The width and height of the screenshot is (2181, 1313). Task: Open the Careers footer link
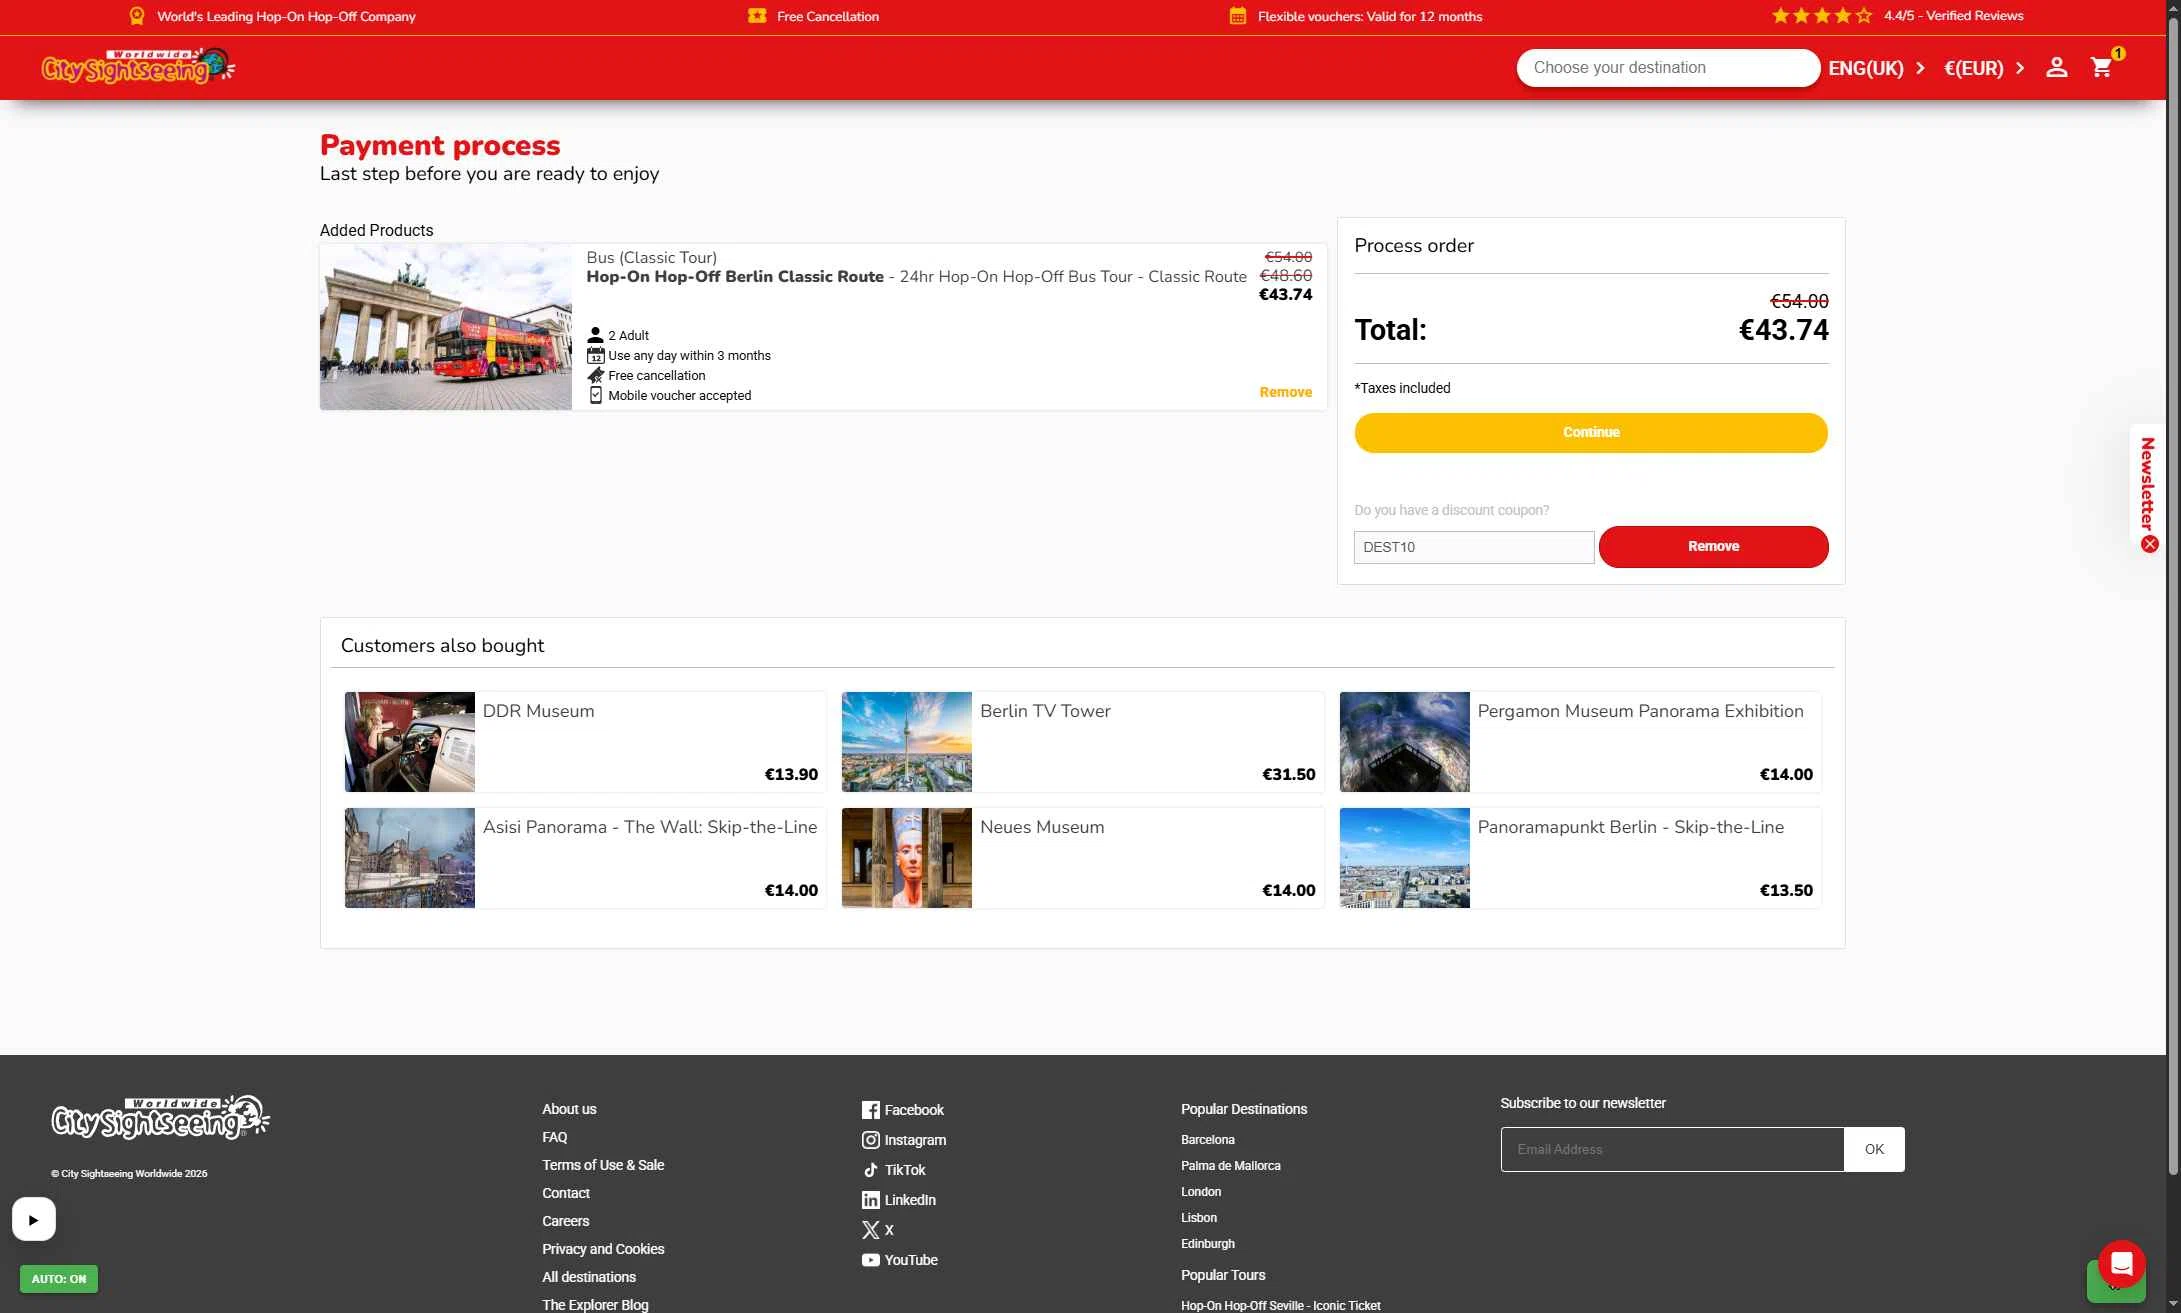565,1221
